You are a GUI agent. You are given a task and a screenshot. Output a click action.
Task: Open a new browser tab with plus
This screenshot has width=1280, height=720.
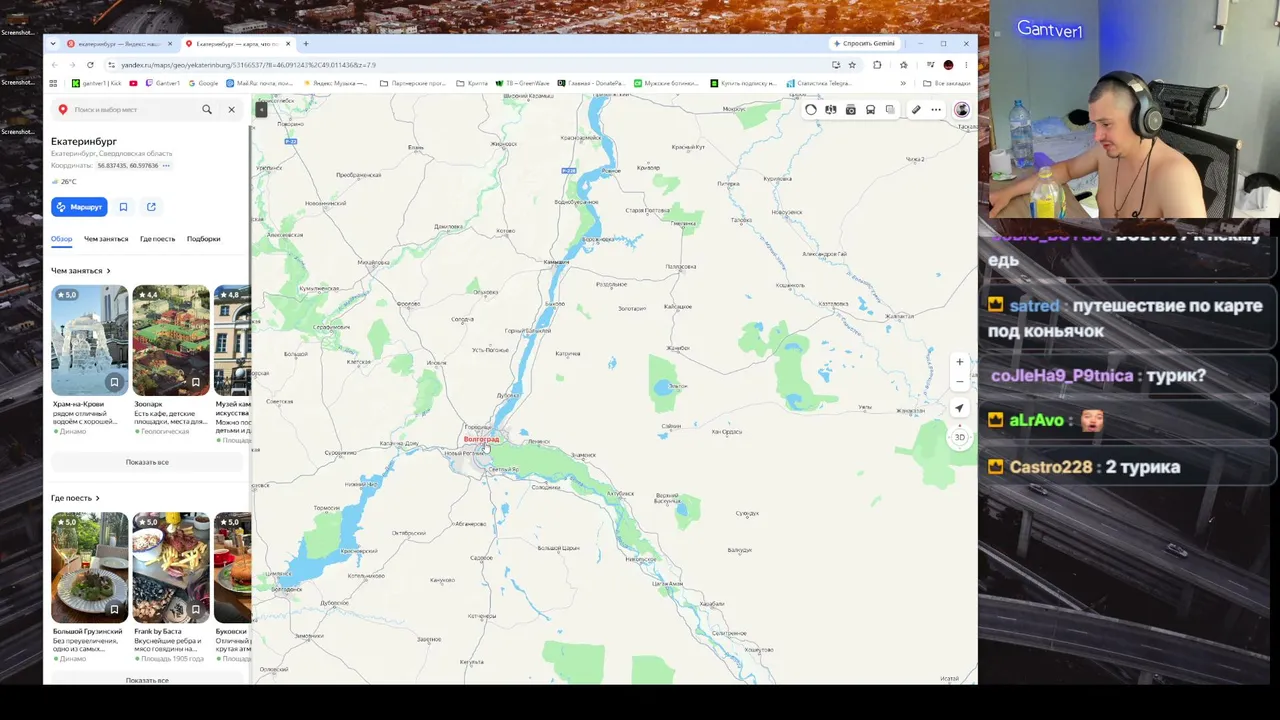tap(306, 44)
